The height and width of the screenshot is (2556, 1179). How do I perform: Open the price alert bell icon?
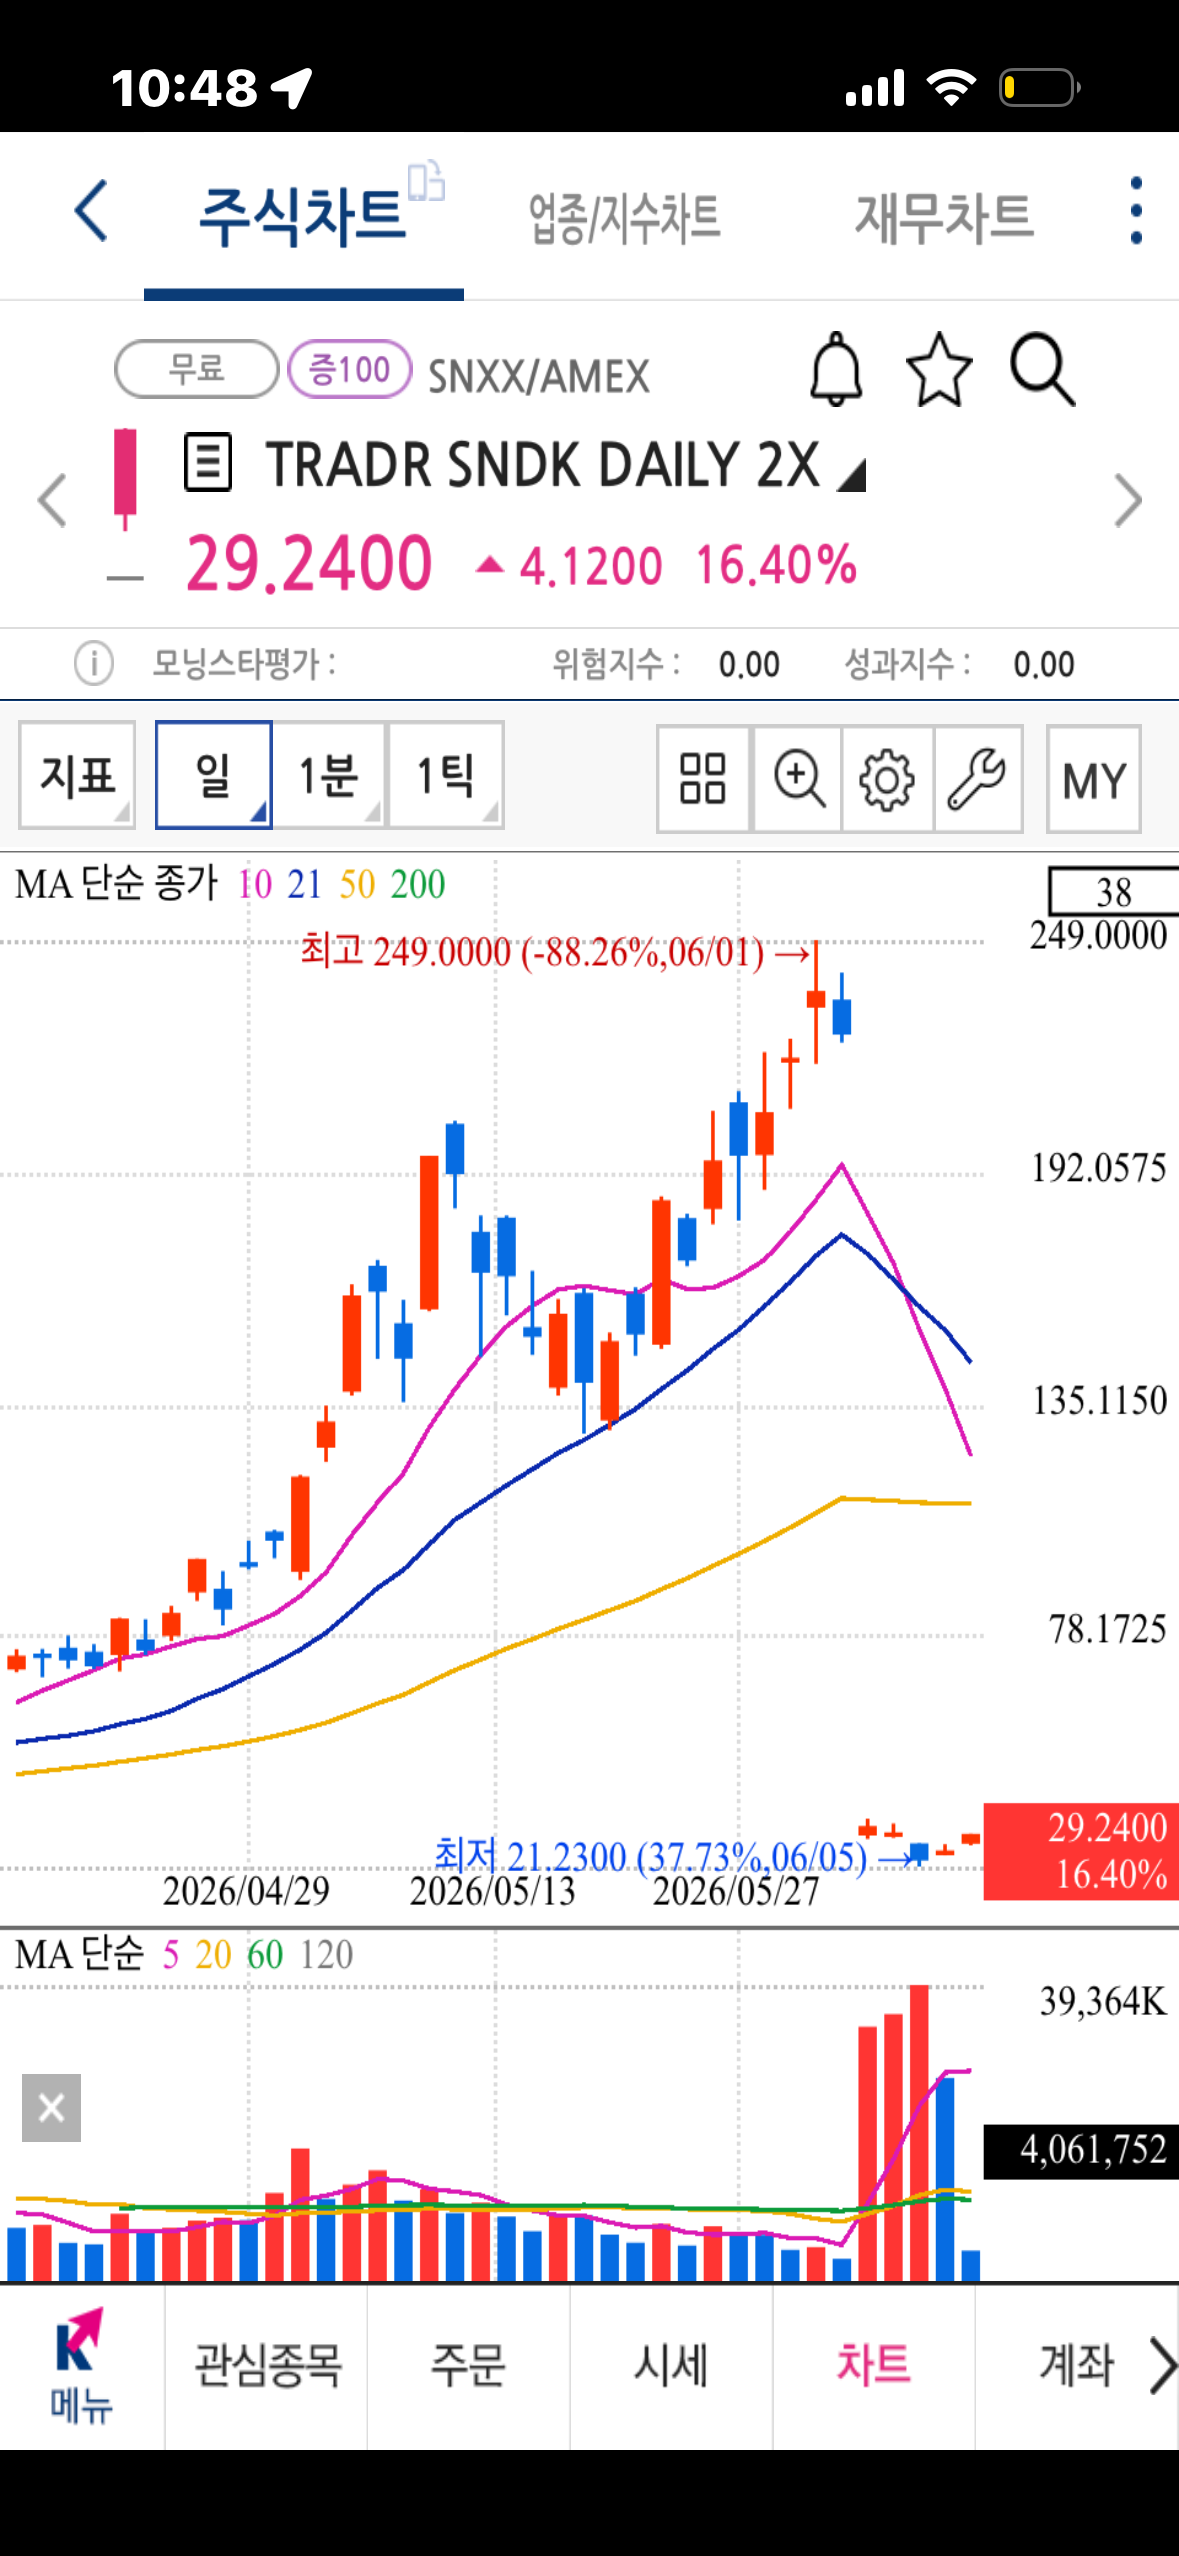836,369
